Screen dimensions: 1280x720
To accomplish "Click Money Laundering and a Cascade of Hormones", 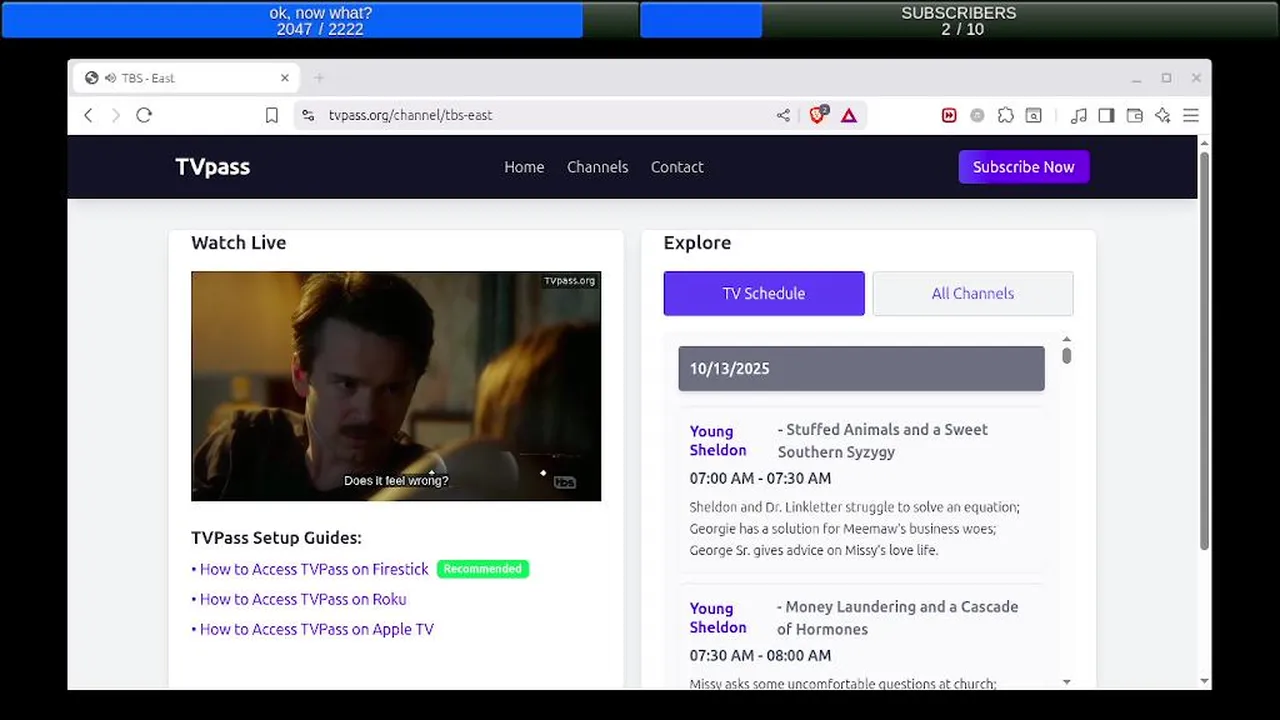I will 898,618.
